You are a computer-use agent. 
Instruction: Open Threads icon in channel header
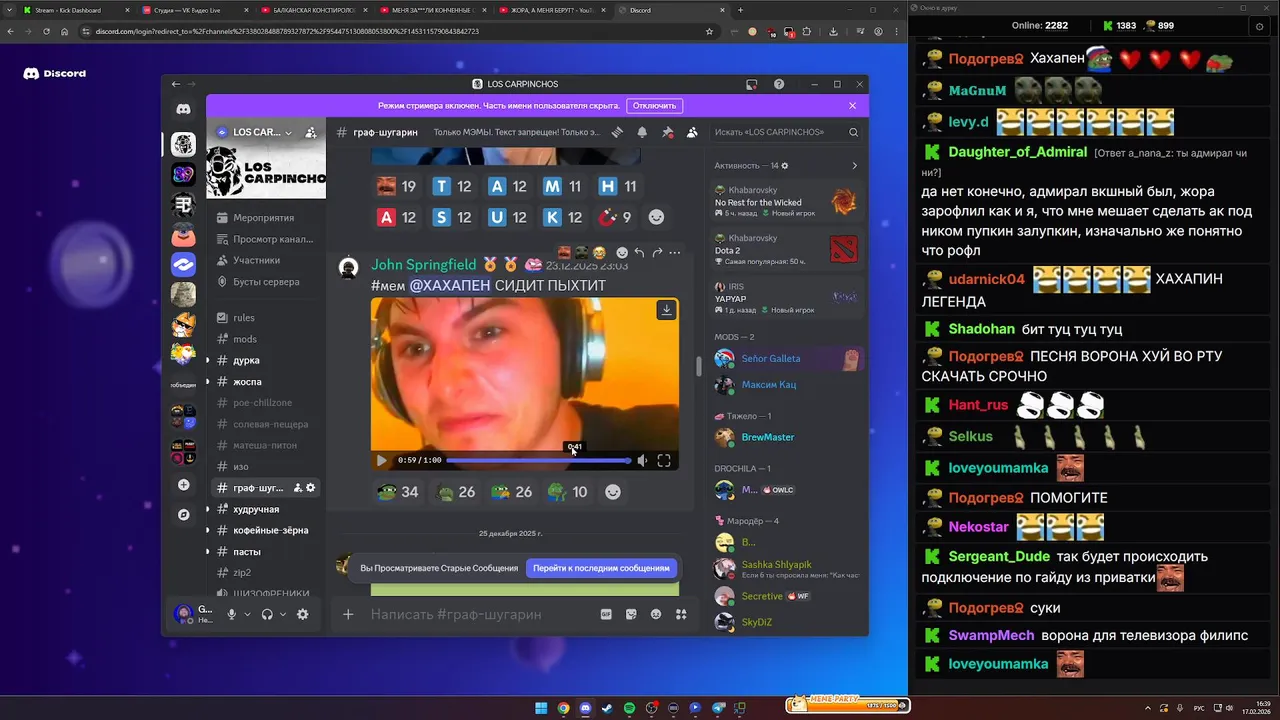(x=618, y=132)
